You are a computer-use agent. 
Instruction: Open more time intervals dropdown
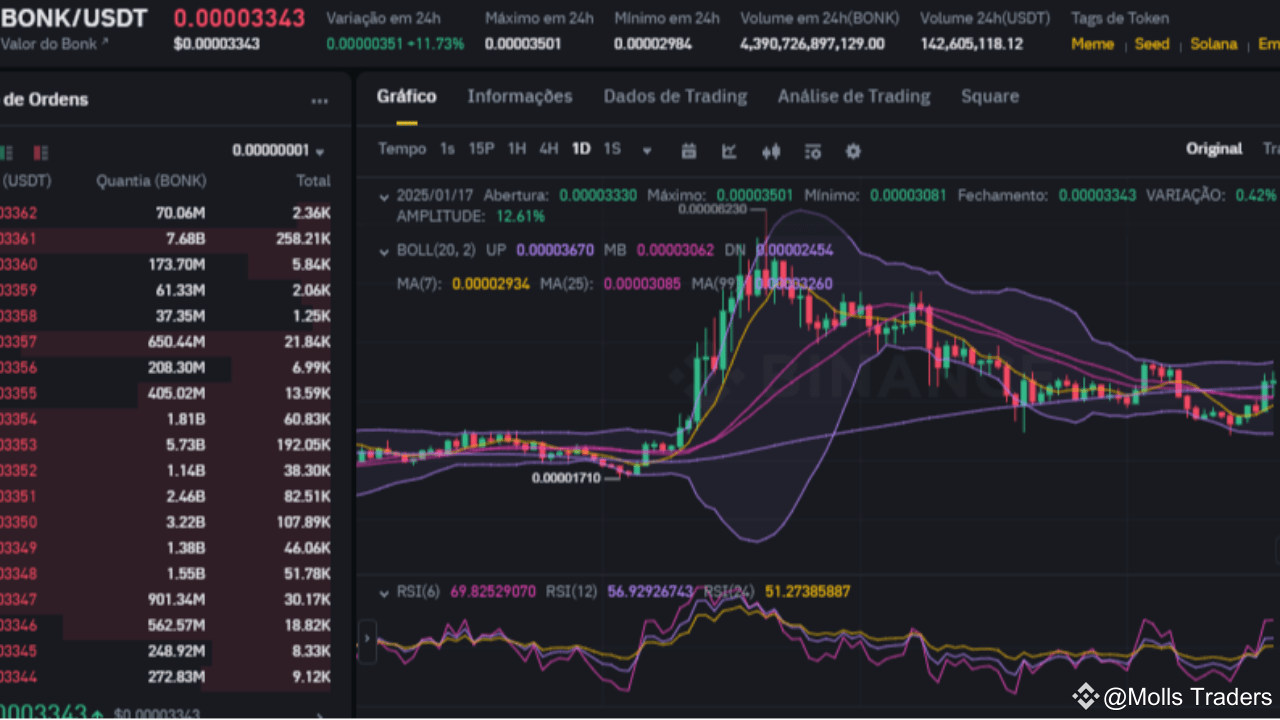[647, 151]
